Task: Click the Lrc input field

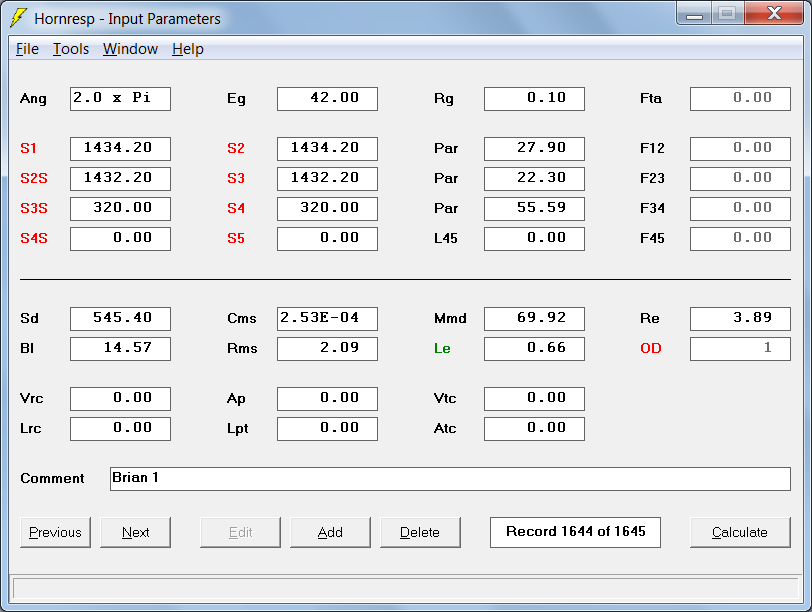Action: (120, 429)
